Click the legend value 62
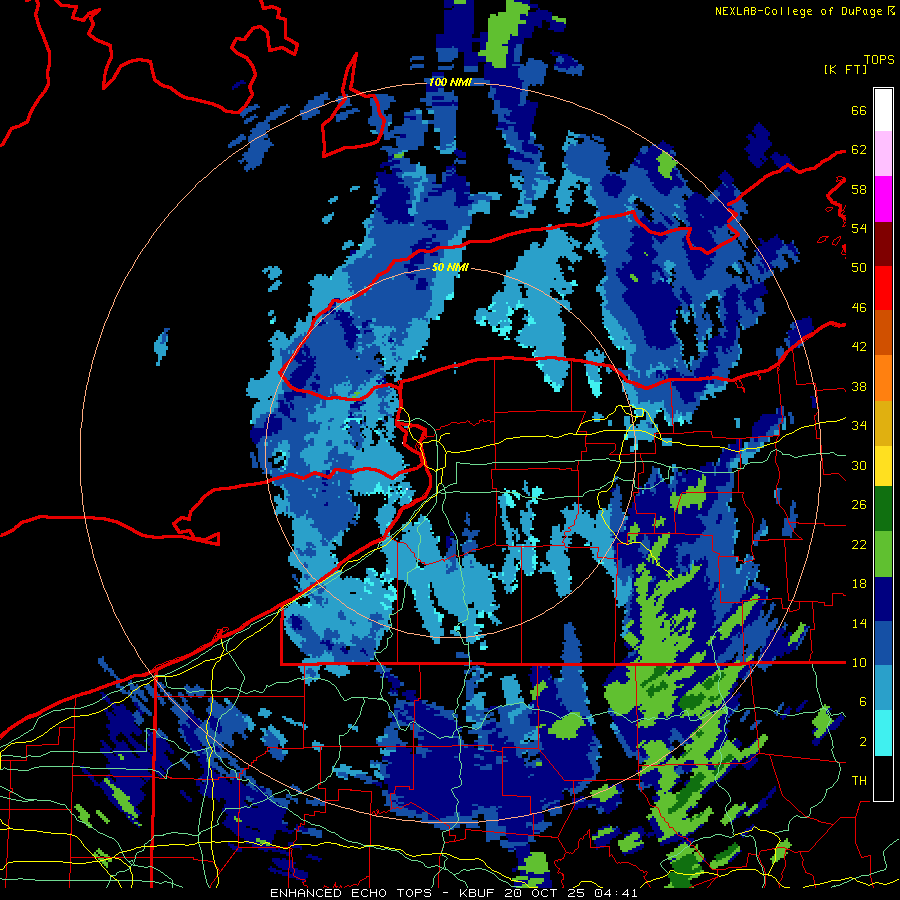The image size is (900, 900). click(x=859, y=150)
